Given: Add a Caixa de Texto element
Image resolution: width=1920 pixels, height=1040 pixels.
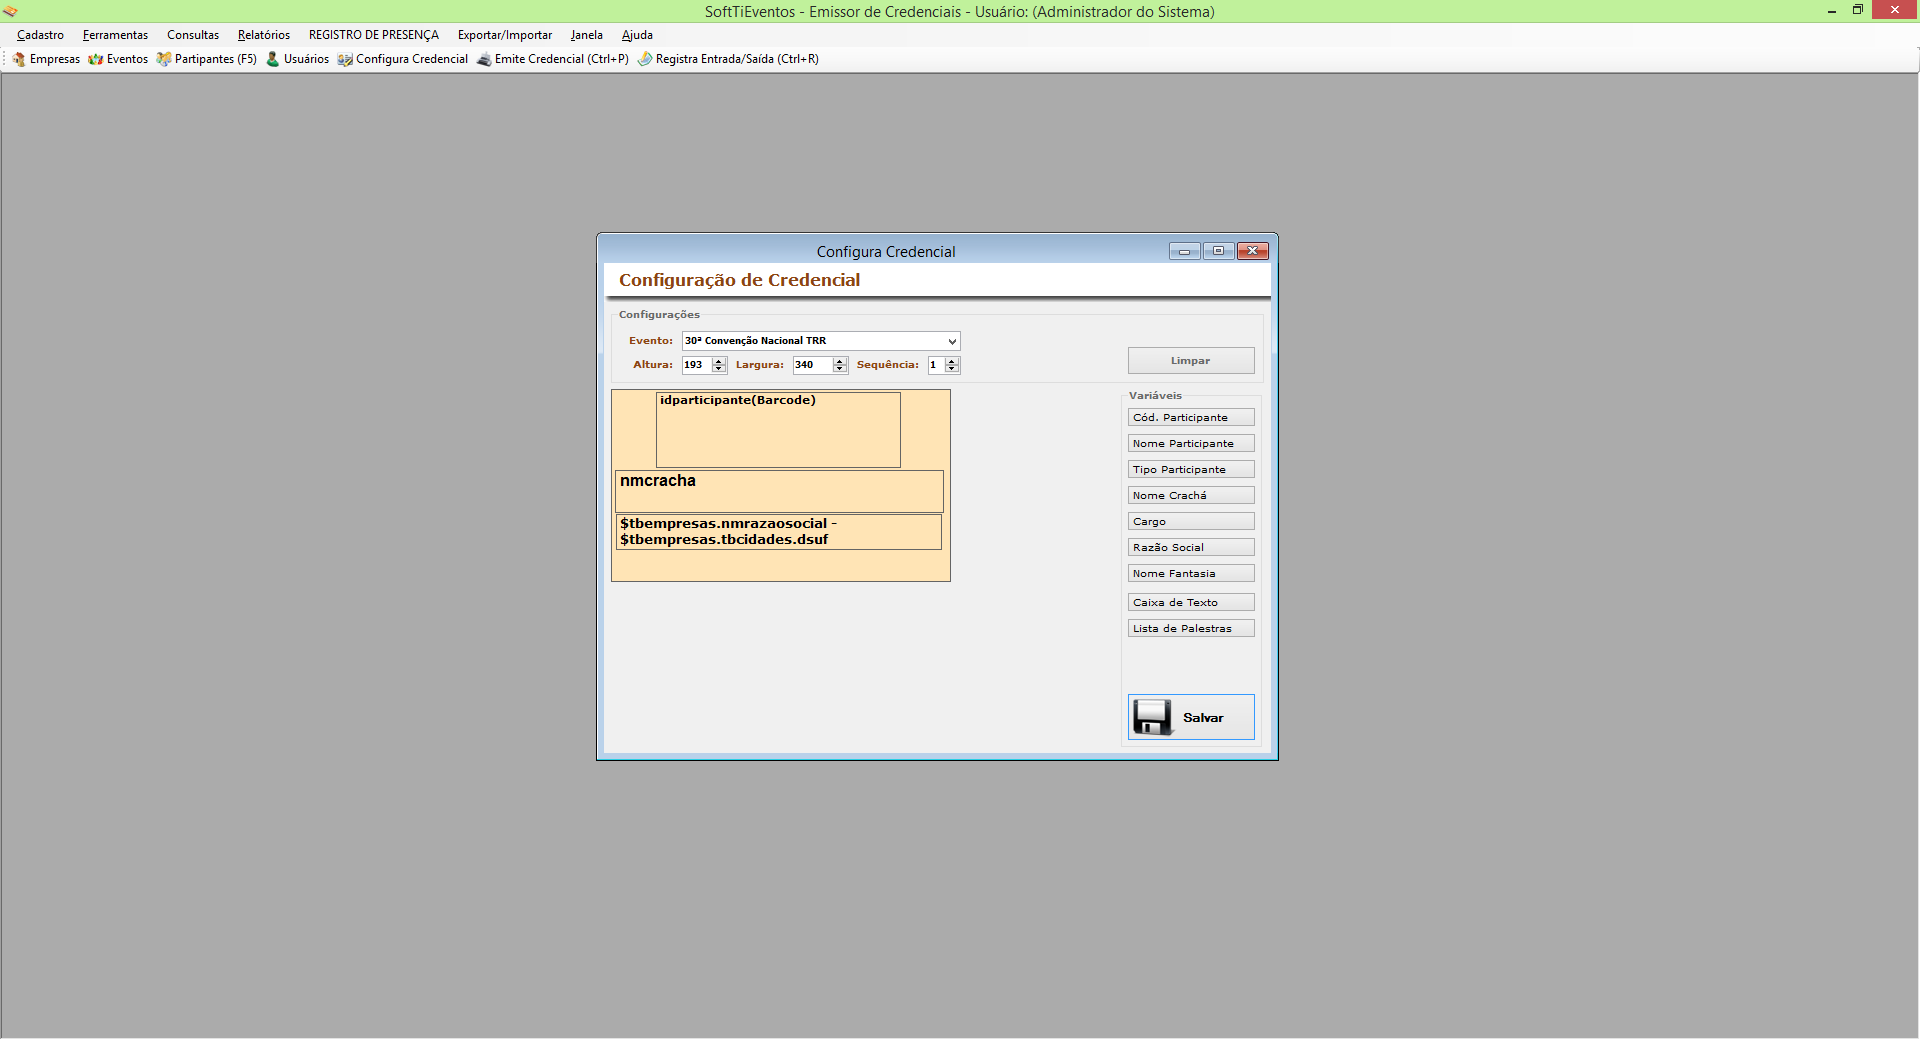Looking at the screenshot, I should pos(1191,603).
